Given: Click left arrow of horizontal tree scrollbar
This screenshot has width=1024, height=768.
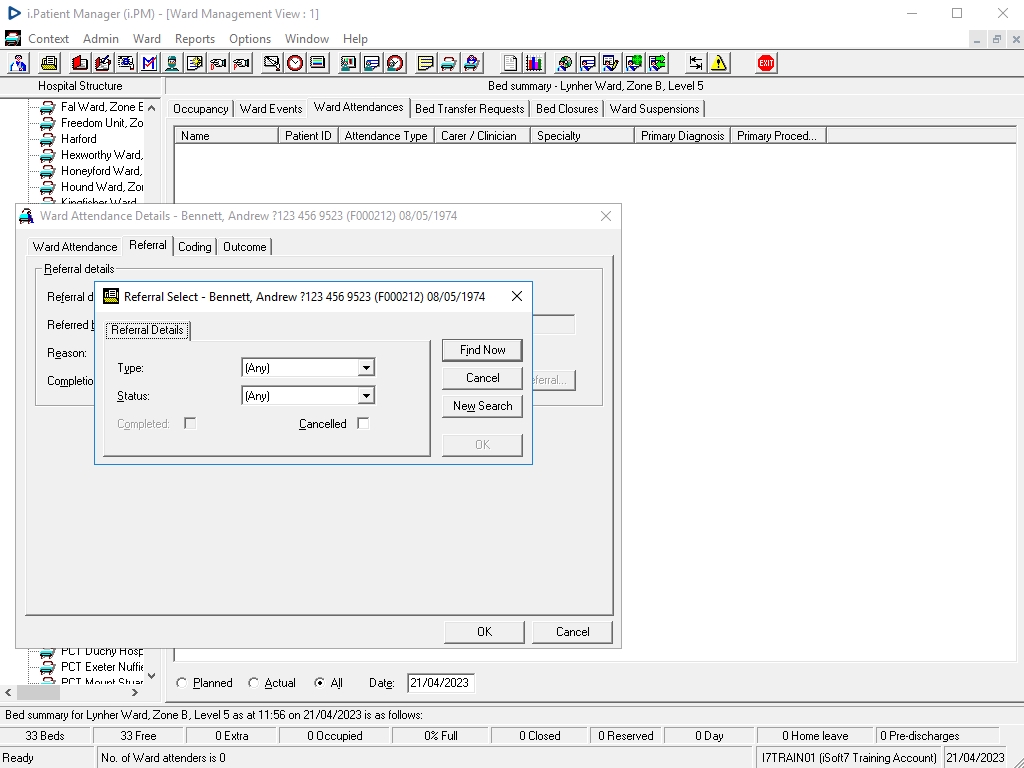Looking at the screenshot, I should pyautogui.click(x=8, y=692).
